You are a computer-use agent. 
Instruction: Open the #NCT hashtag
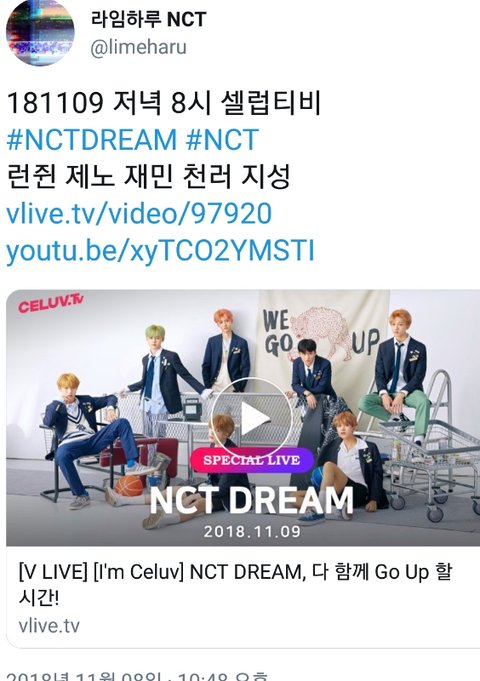222,139
